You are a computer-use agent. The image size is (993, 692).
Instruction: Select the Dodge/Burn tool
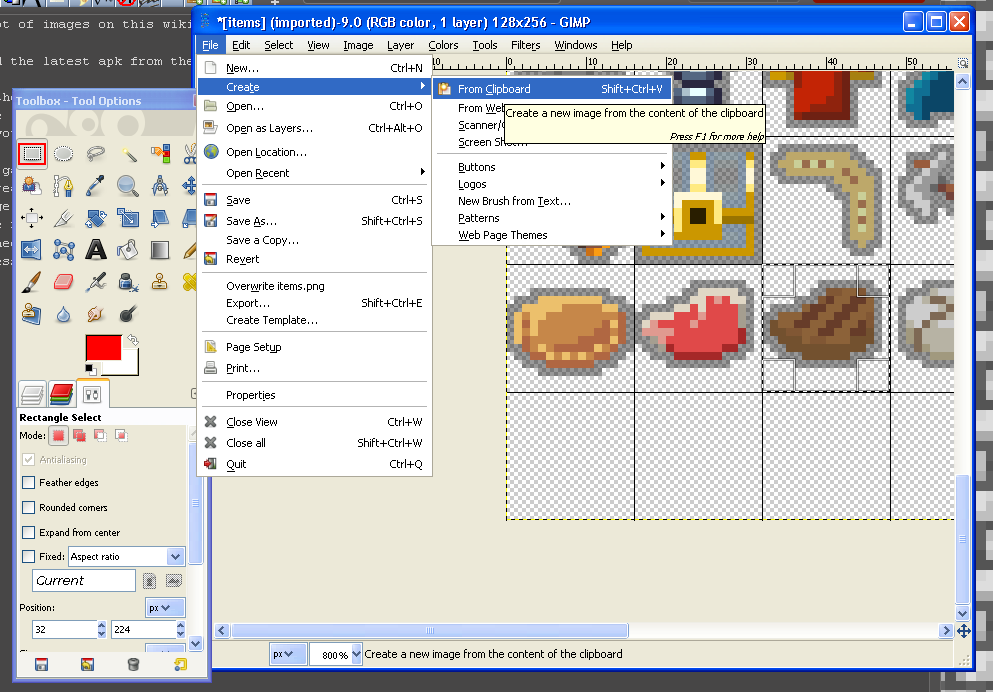point(128,314)
